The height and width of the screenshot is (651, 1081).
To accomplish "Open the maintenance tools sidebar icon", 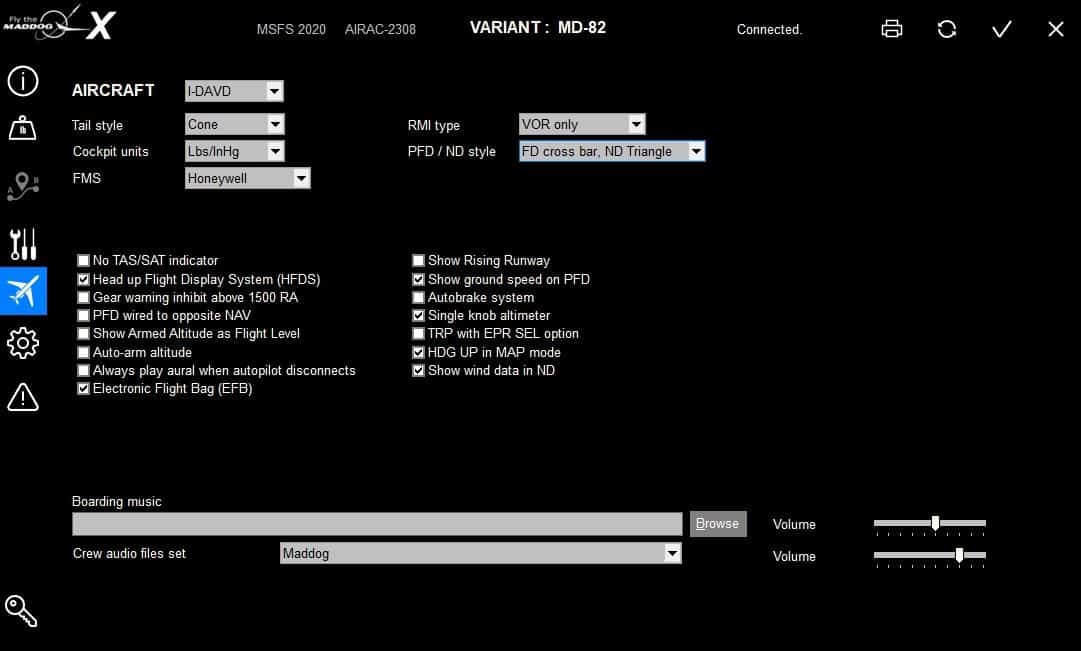I will tap(22, 242).
